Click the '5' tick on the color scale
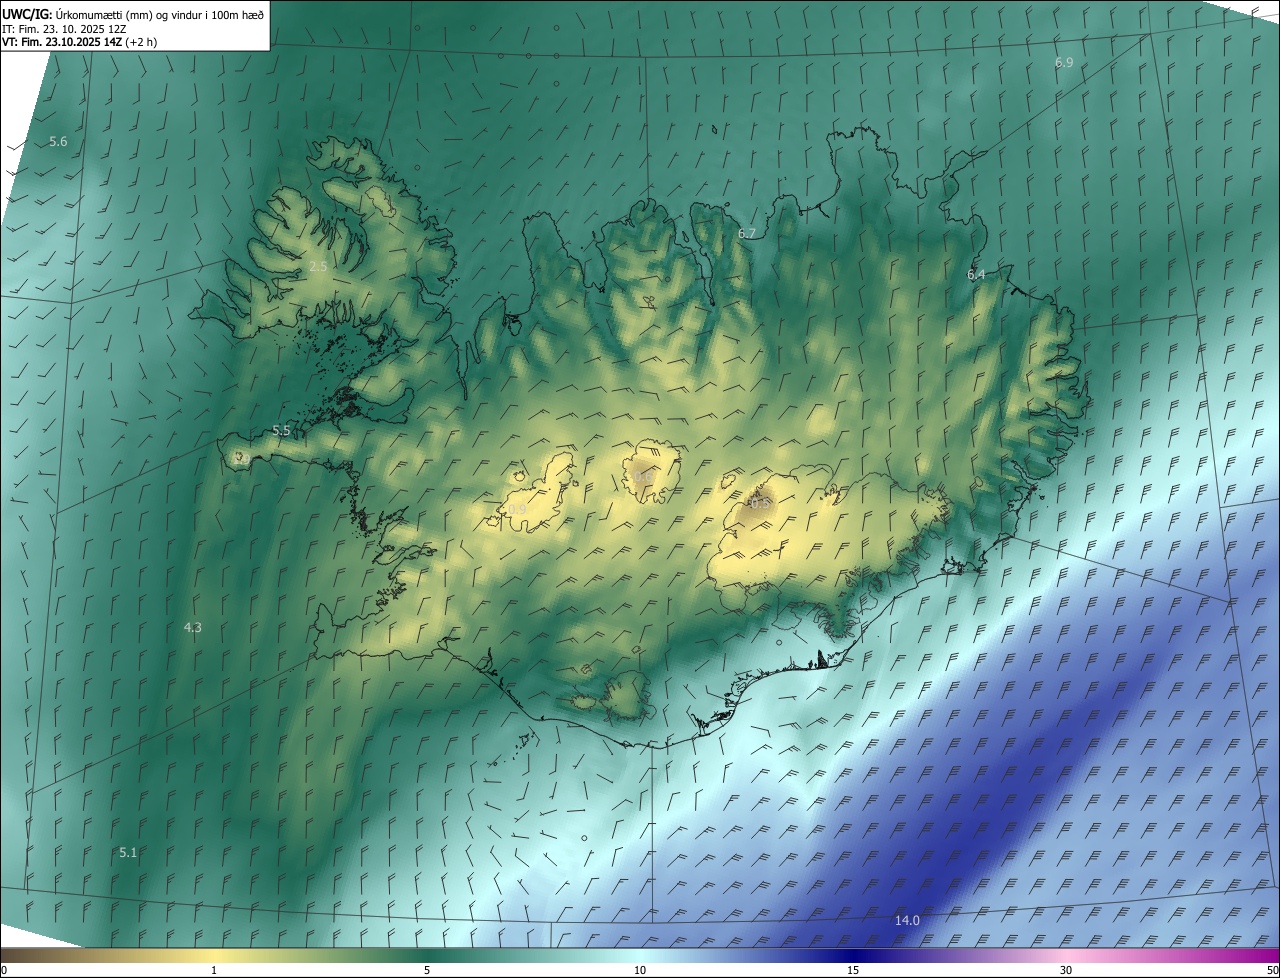Viewport: 1280px width, 978px height. 427,971
